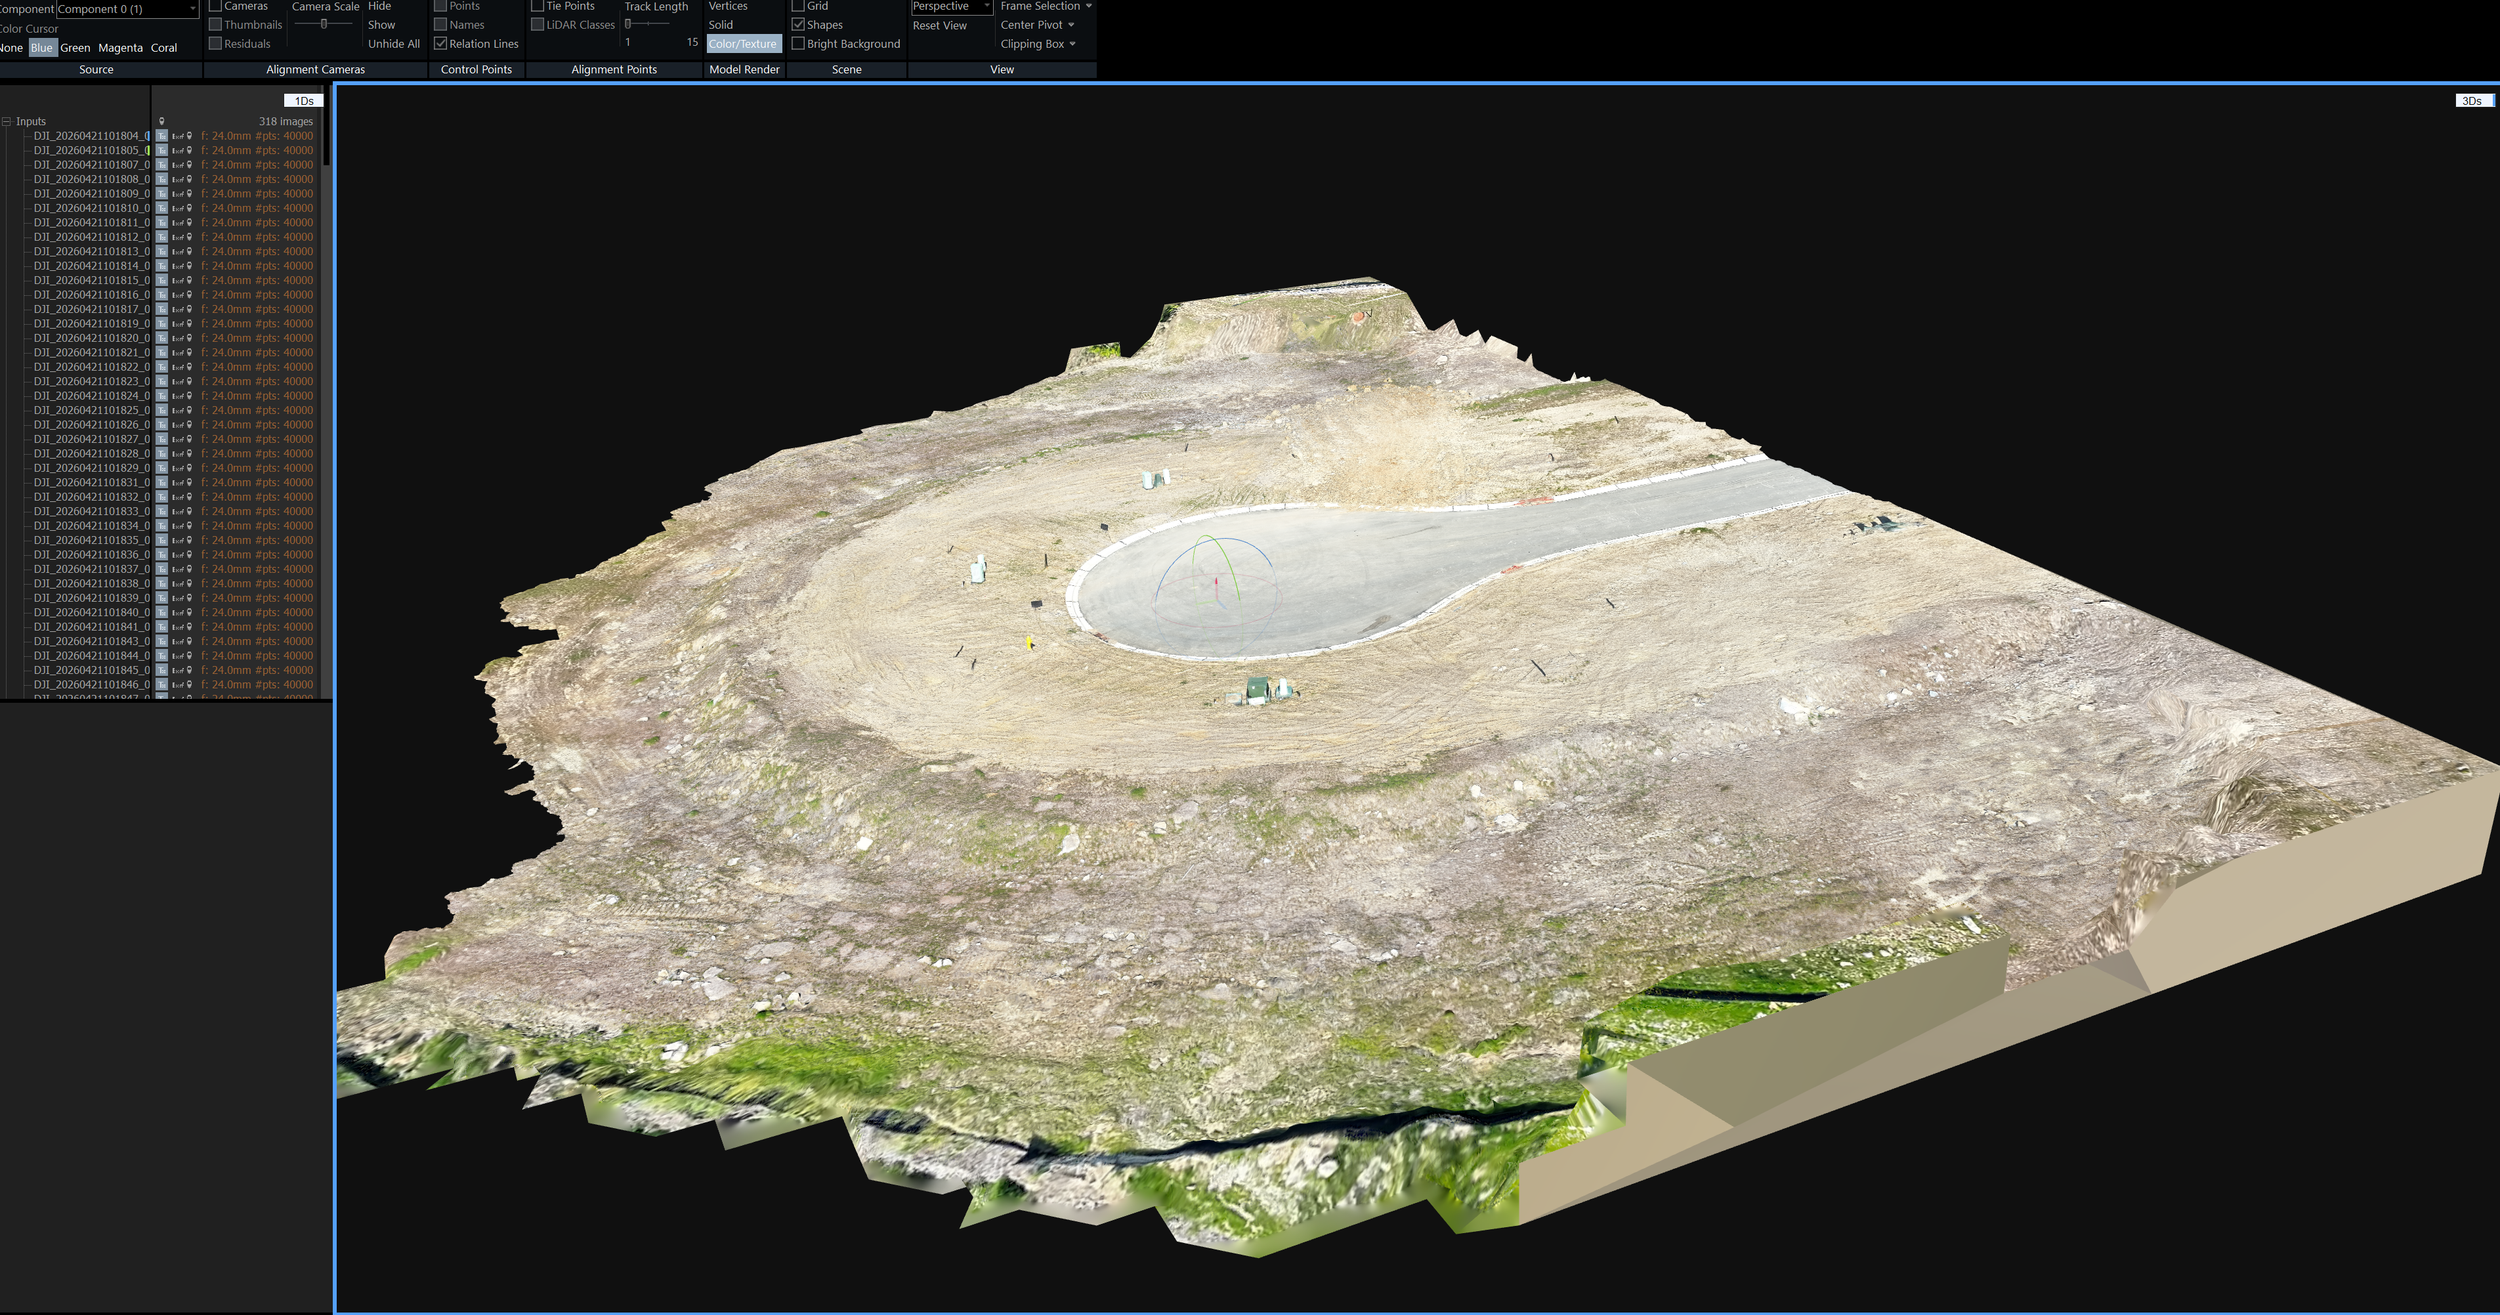Enable the Thumbnails checkbox
The image size is (2500, 1315).
tap(215, 25)
